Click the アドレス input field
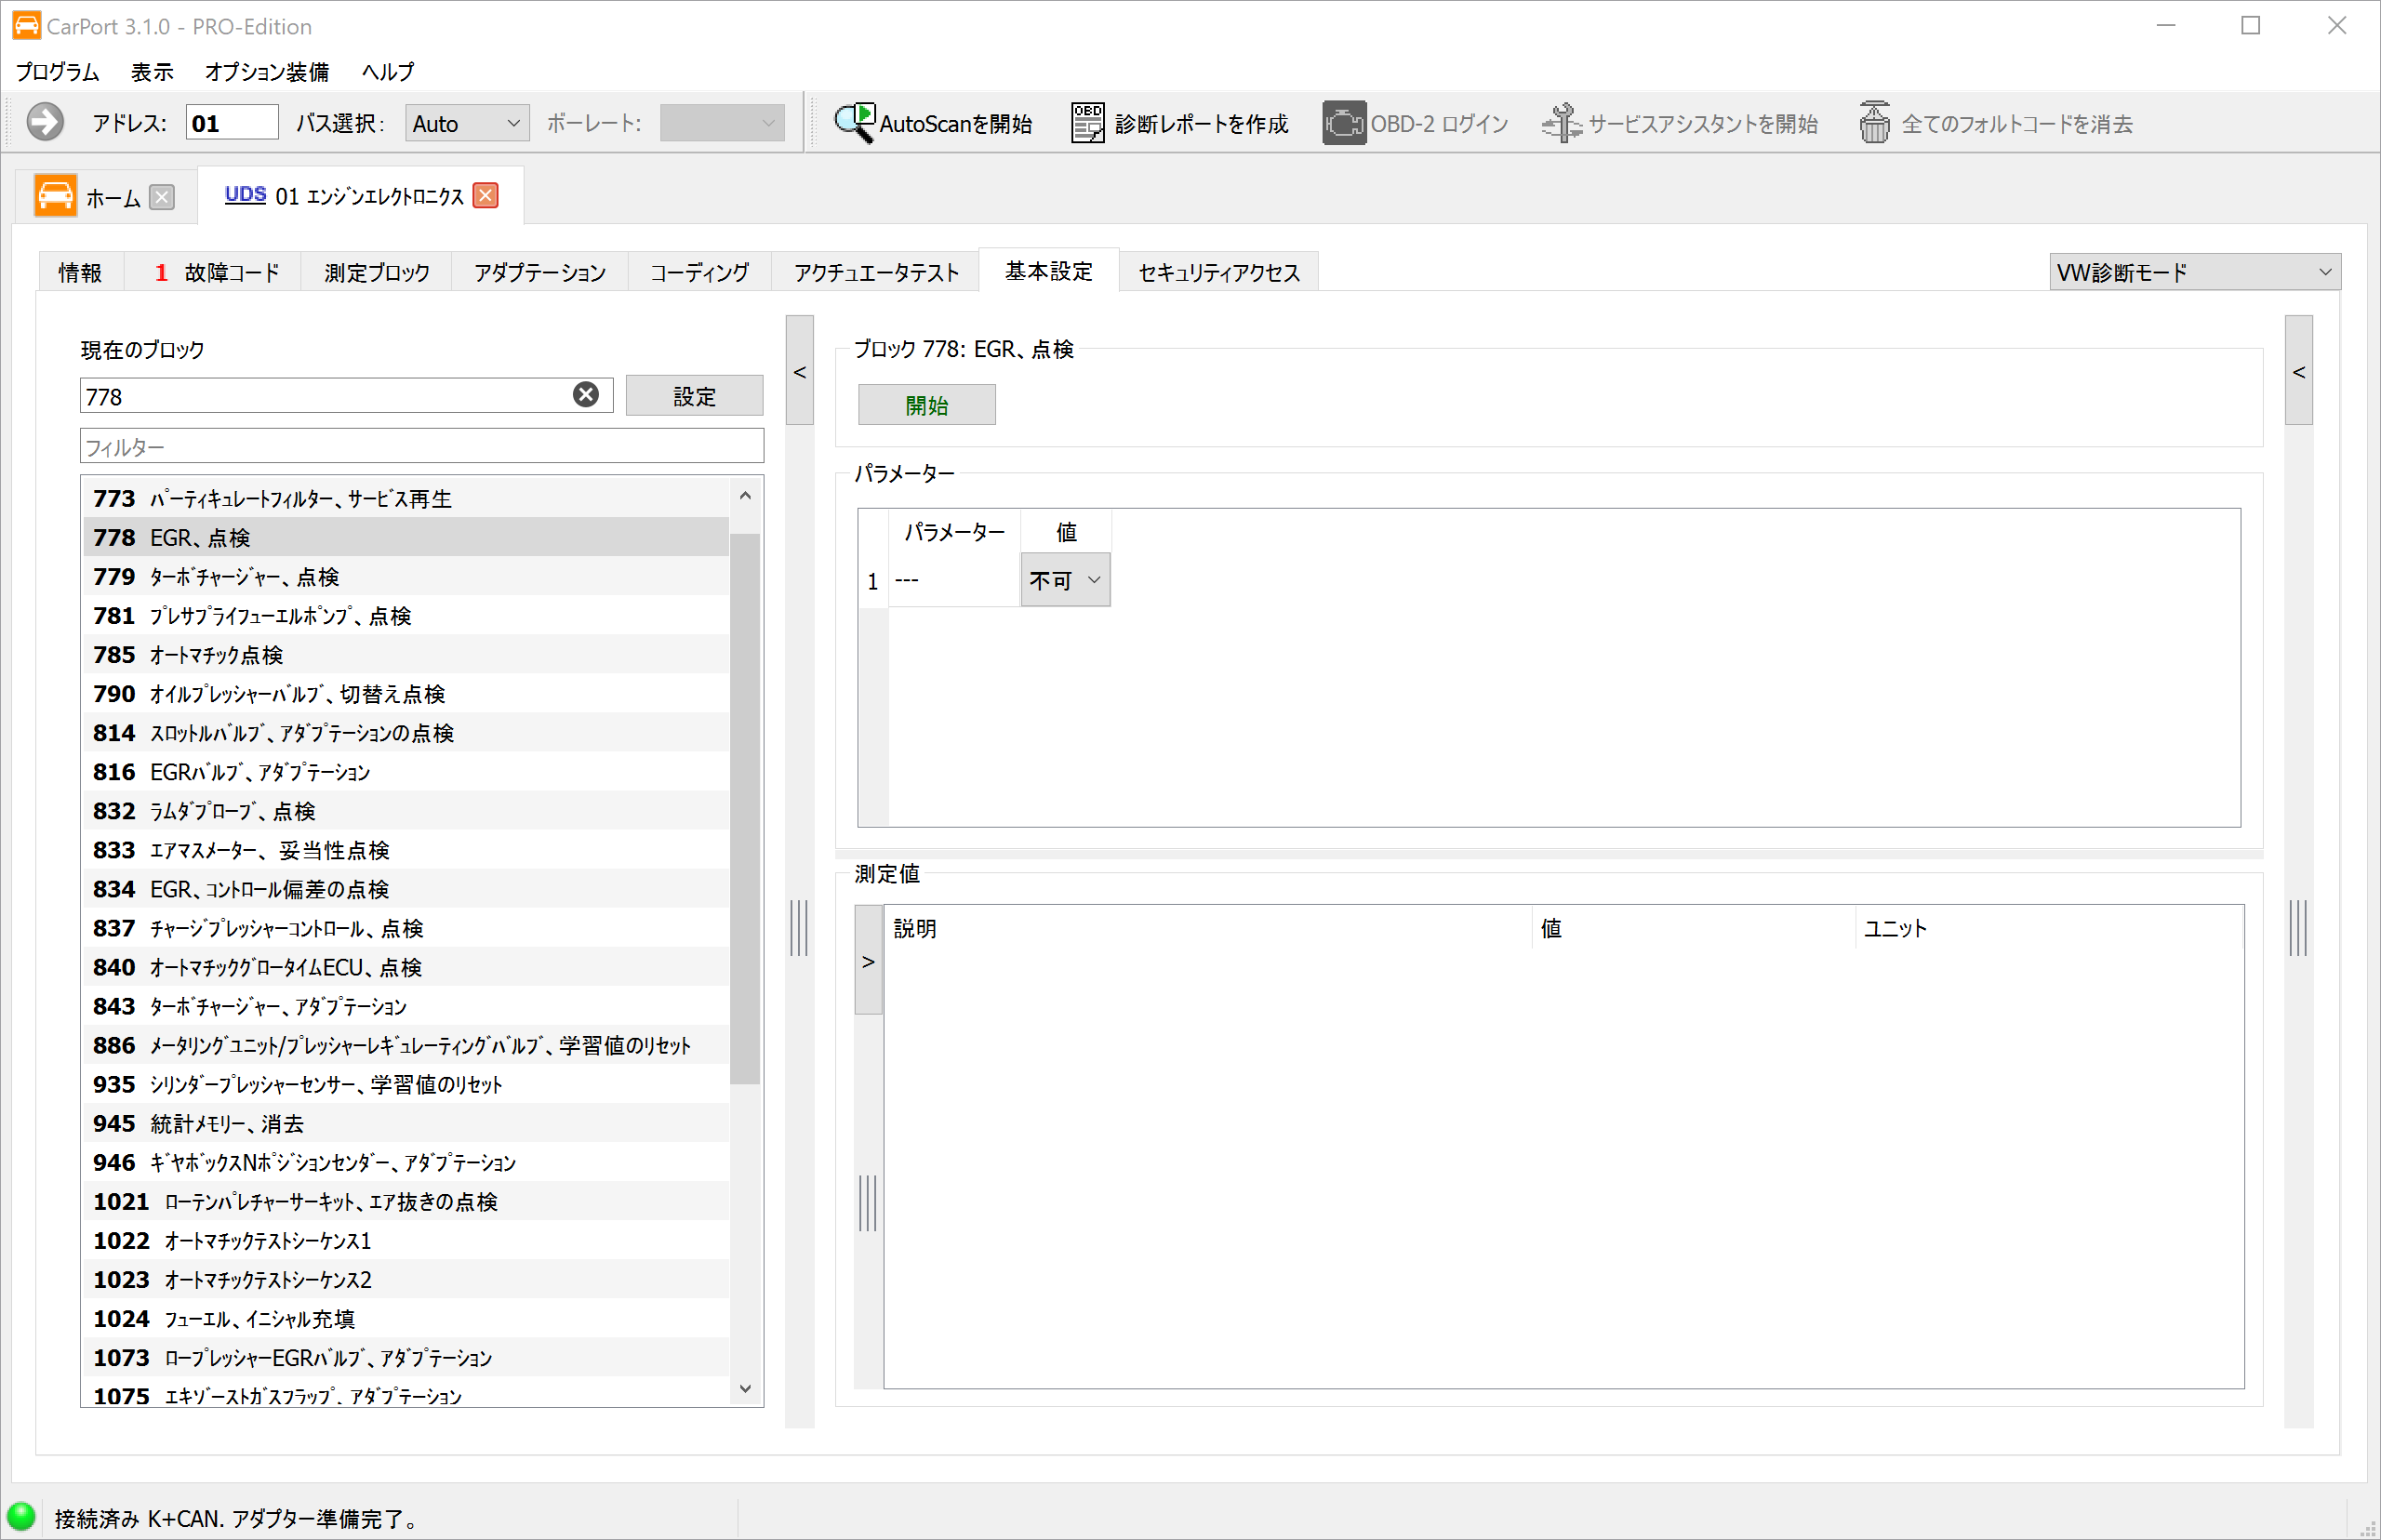Viewport: 2381px width, 1540px height. (232, 123)
